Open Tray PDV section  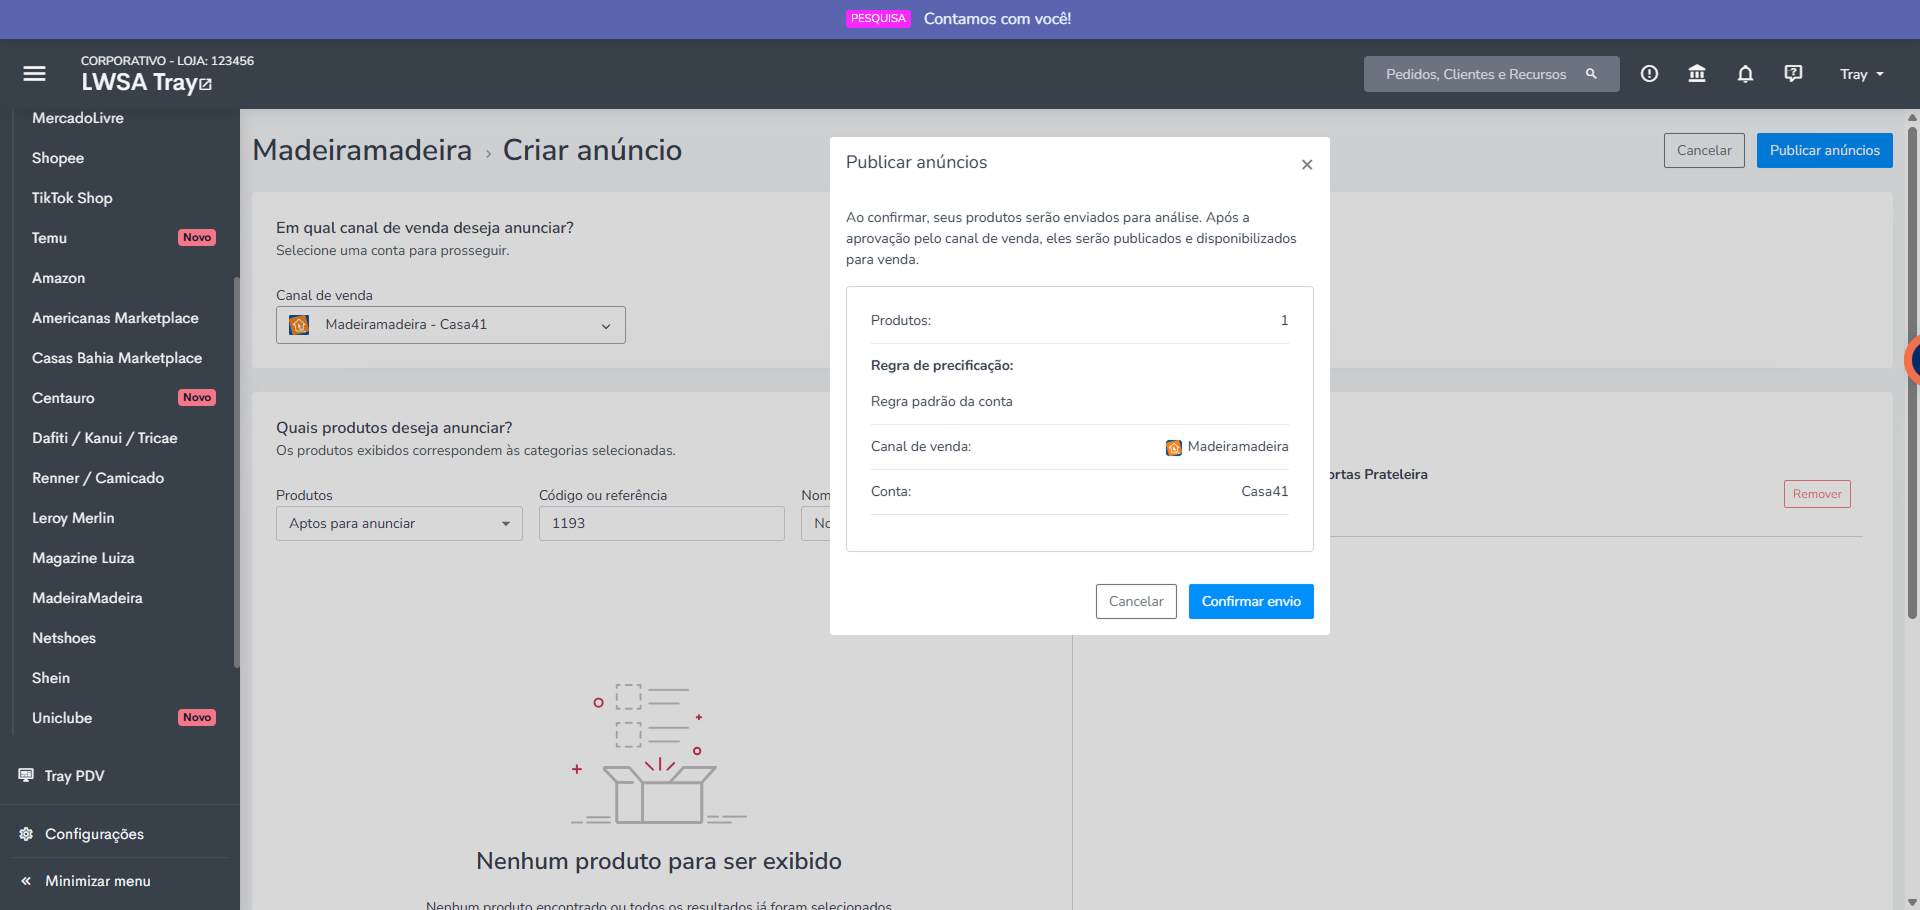(x=74, y=776)
